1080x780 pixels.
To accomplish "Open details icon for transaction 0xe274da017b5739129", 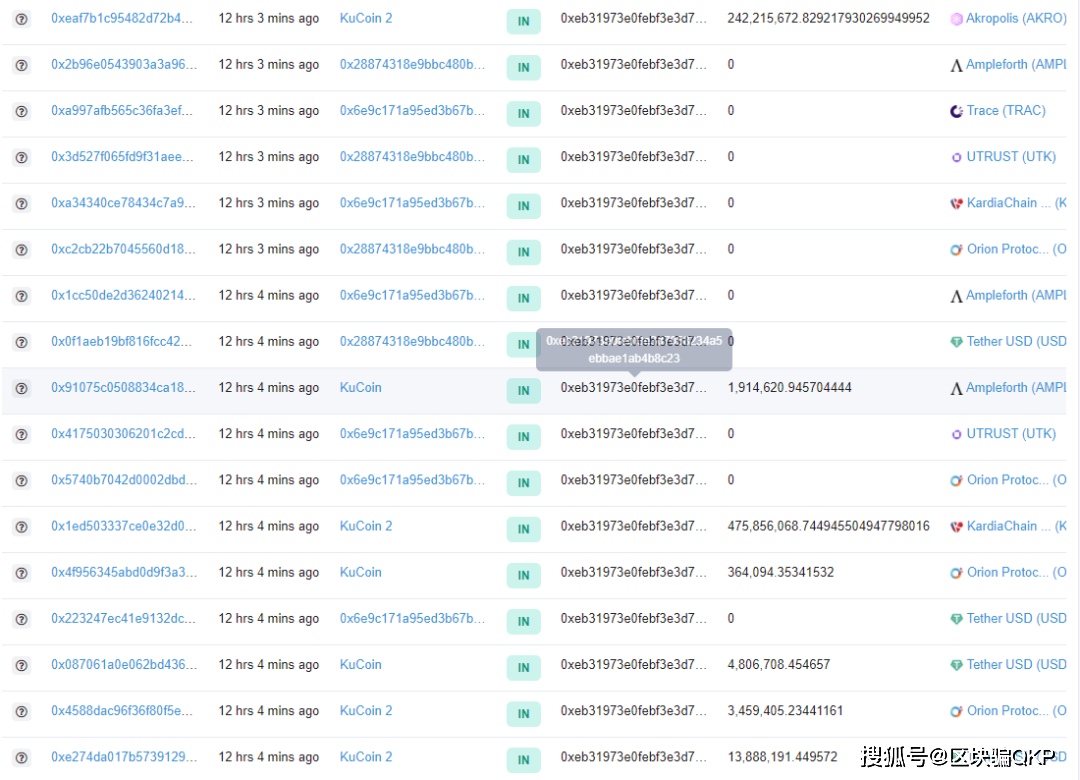I will 21,758.
